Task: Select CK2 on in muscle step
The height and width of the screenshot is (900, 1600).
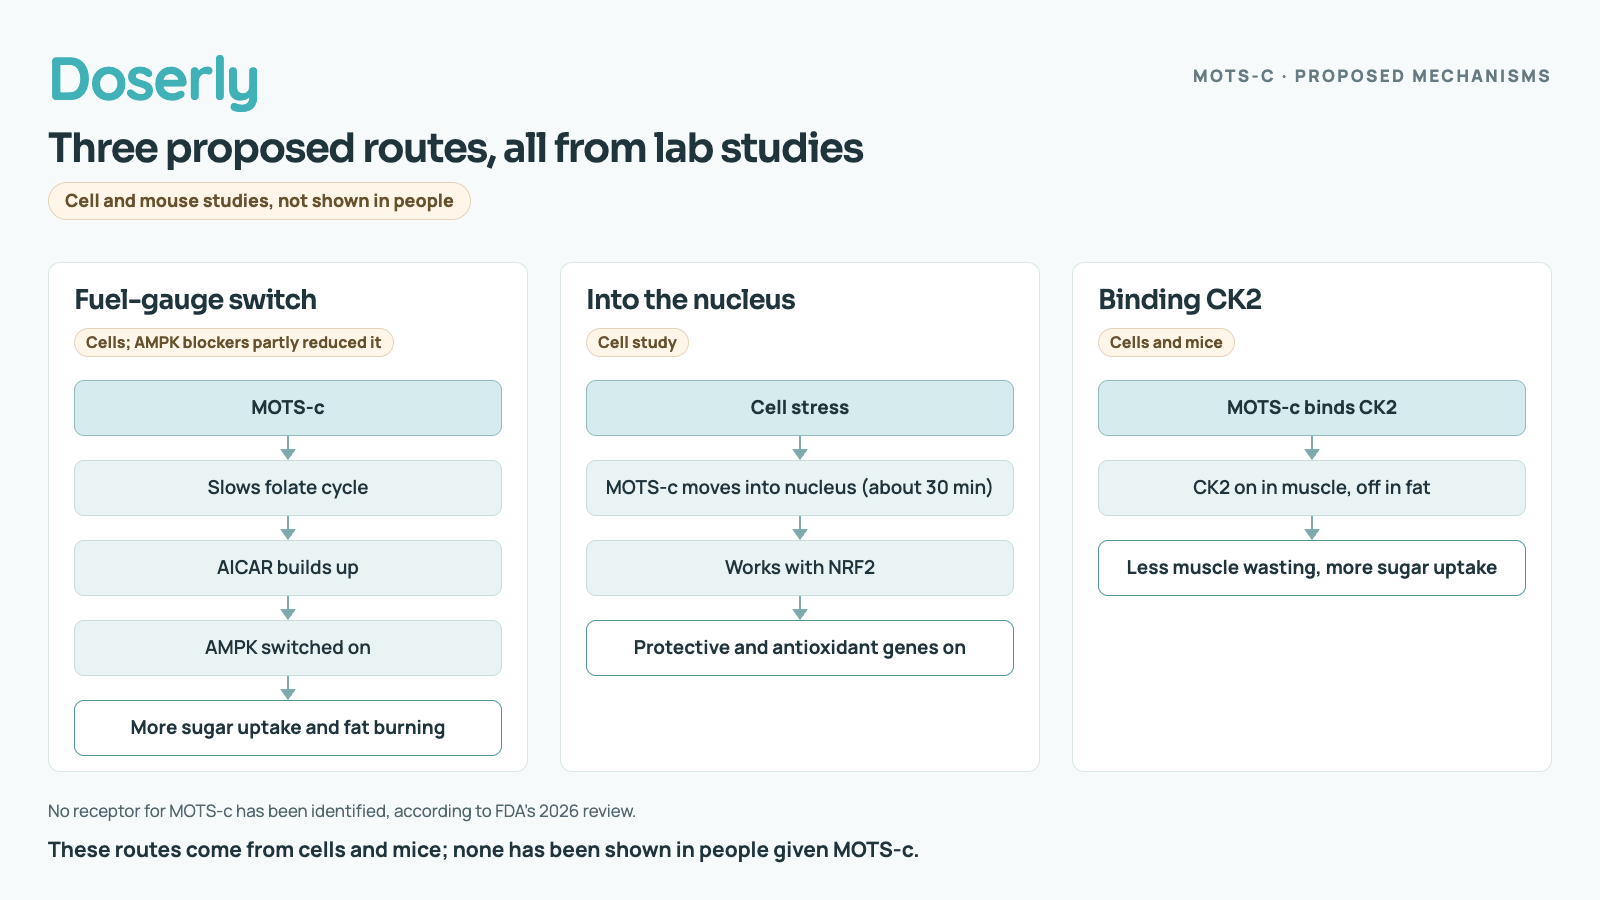Action: 1312,488
